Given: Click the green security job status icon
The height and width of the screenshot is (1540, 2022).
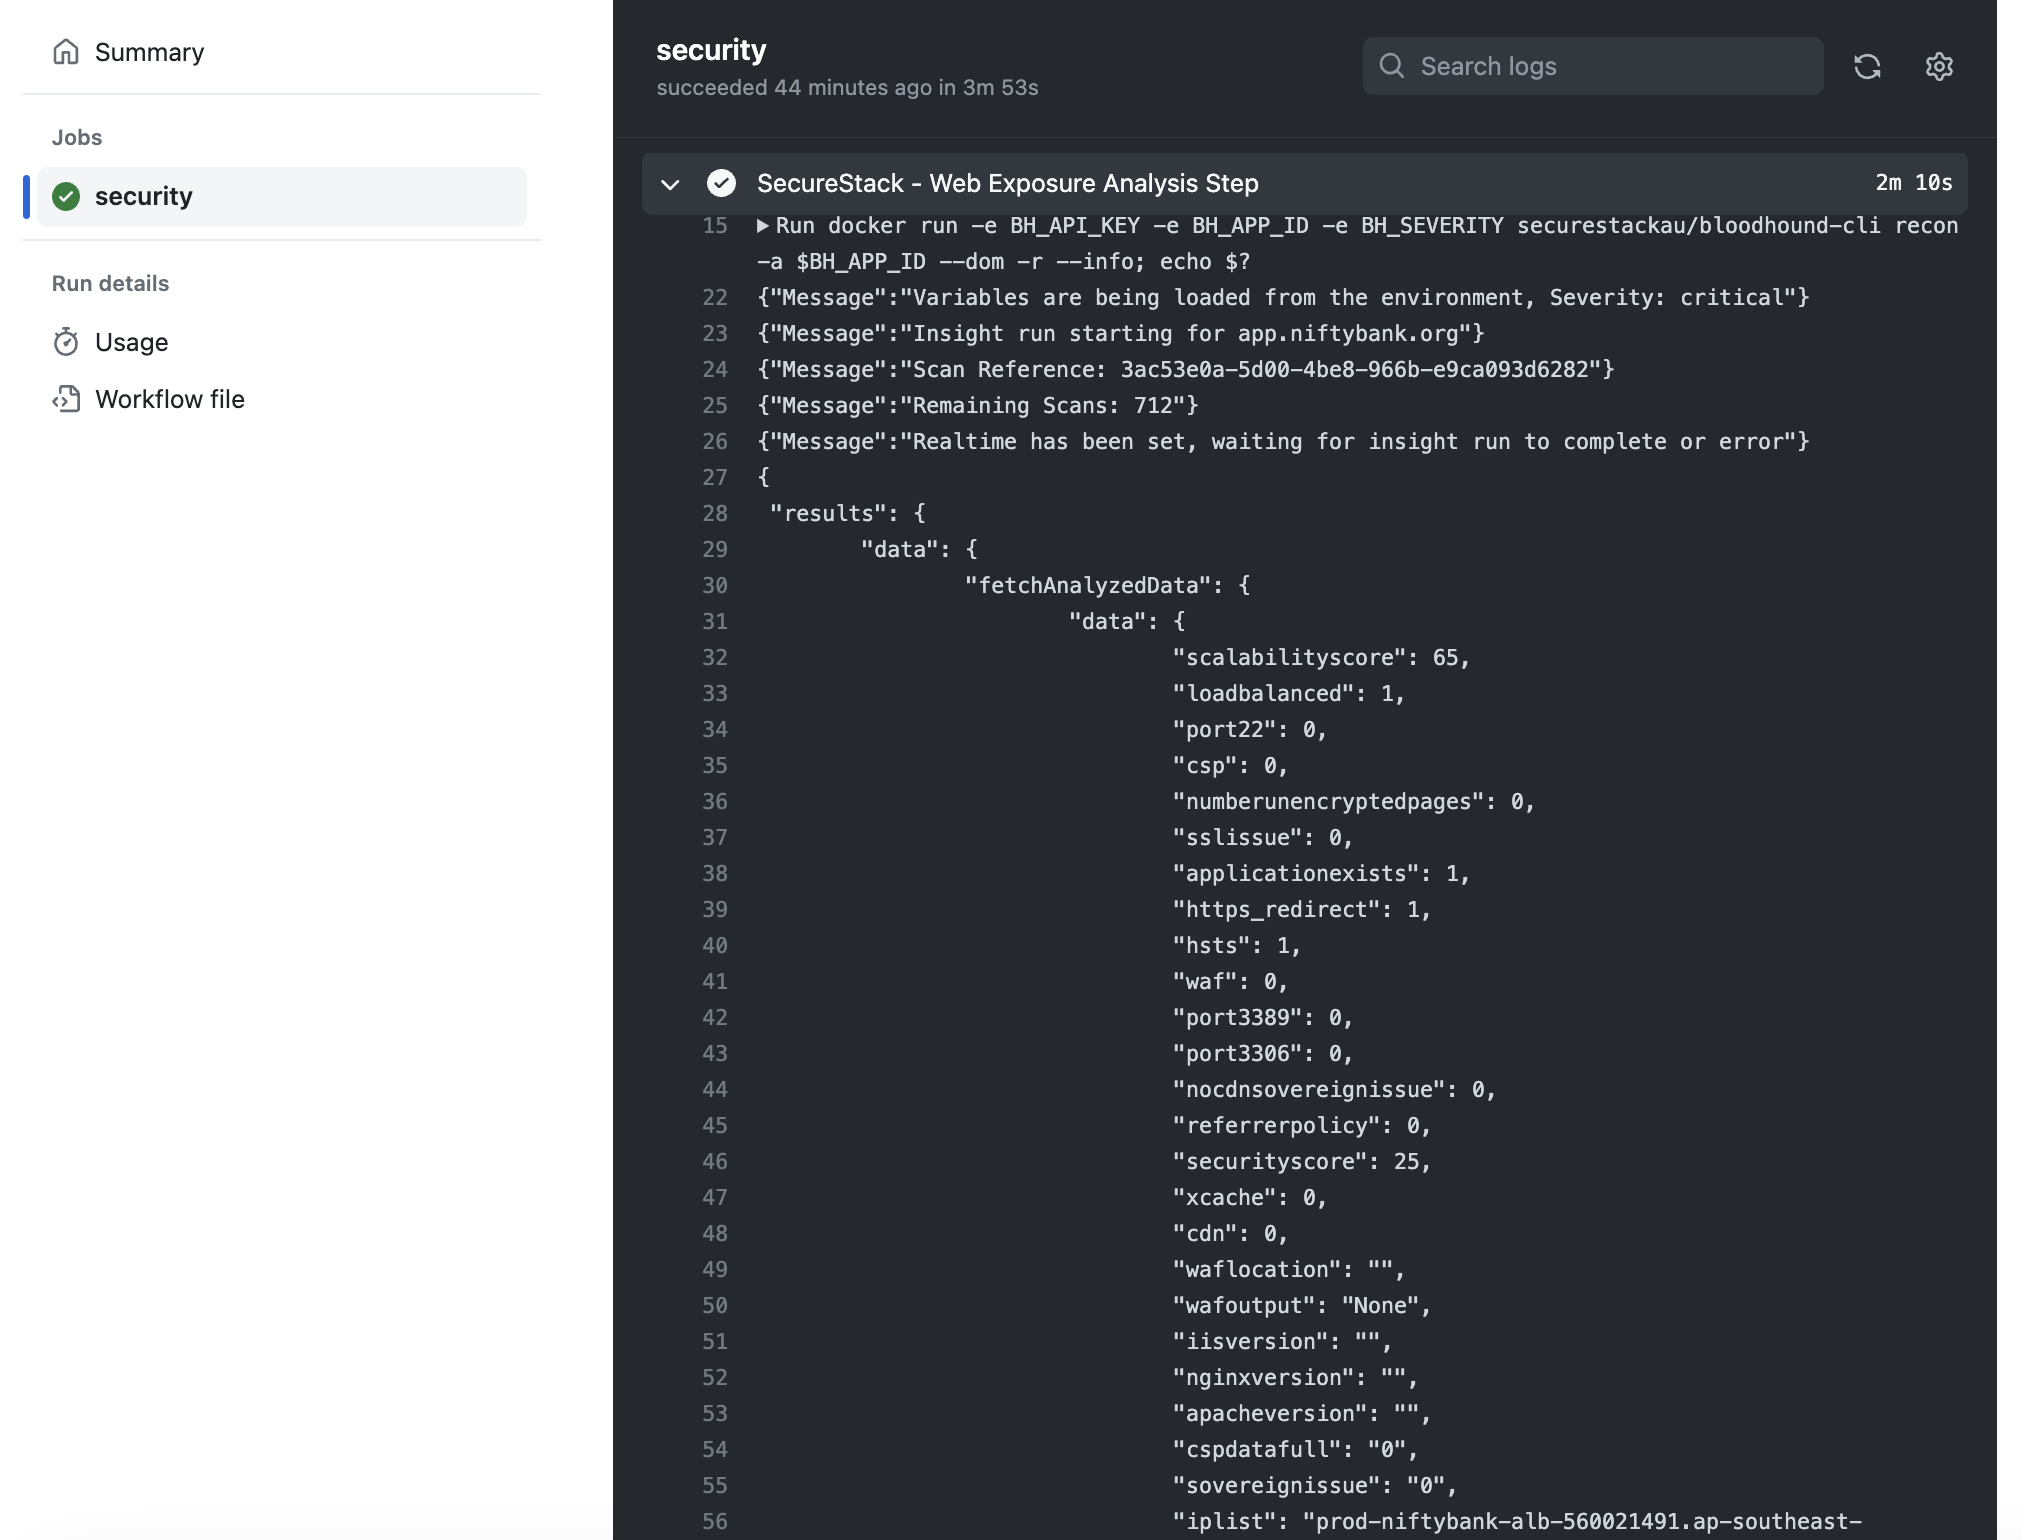Looking at the screenshot, I should pyautogui.click(x=66, y=197).
